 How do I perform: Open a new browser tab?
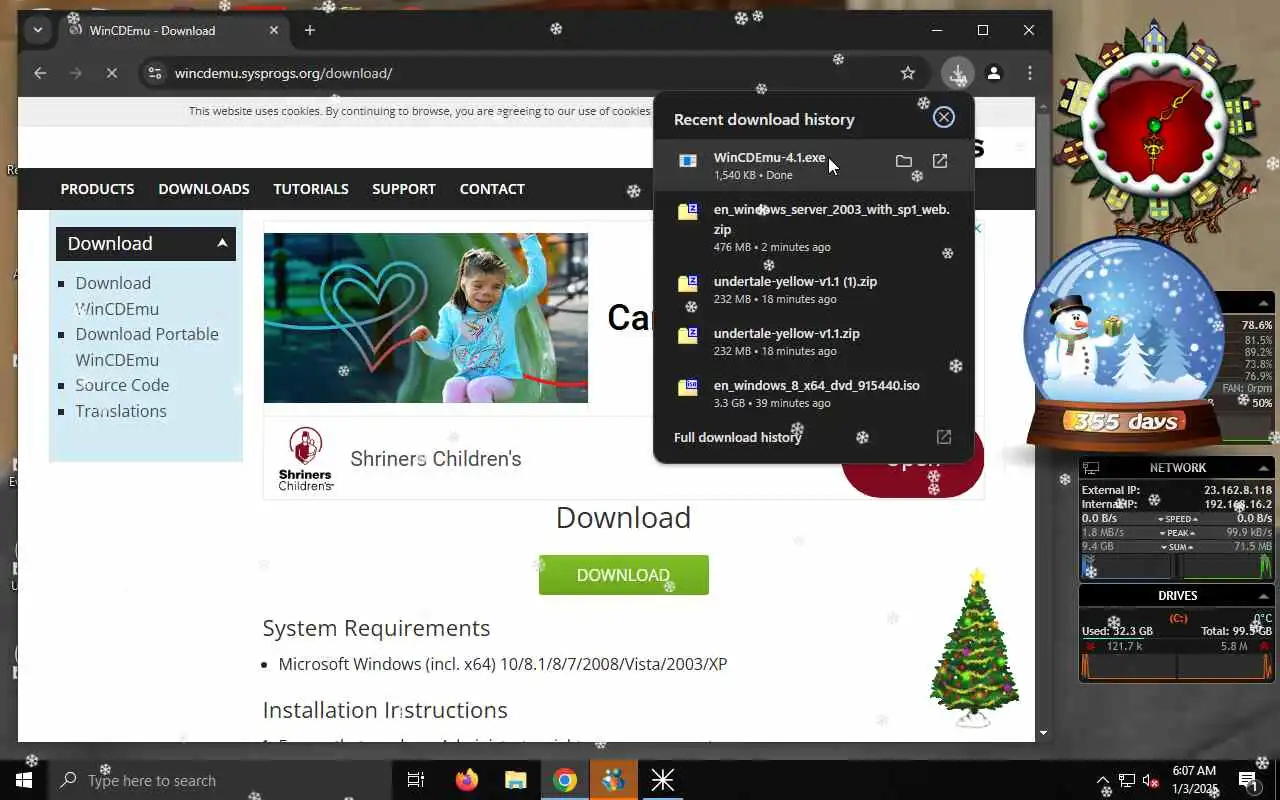point(309,30)
